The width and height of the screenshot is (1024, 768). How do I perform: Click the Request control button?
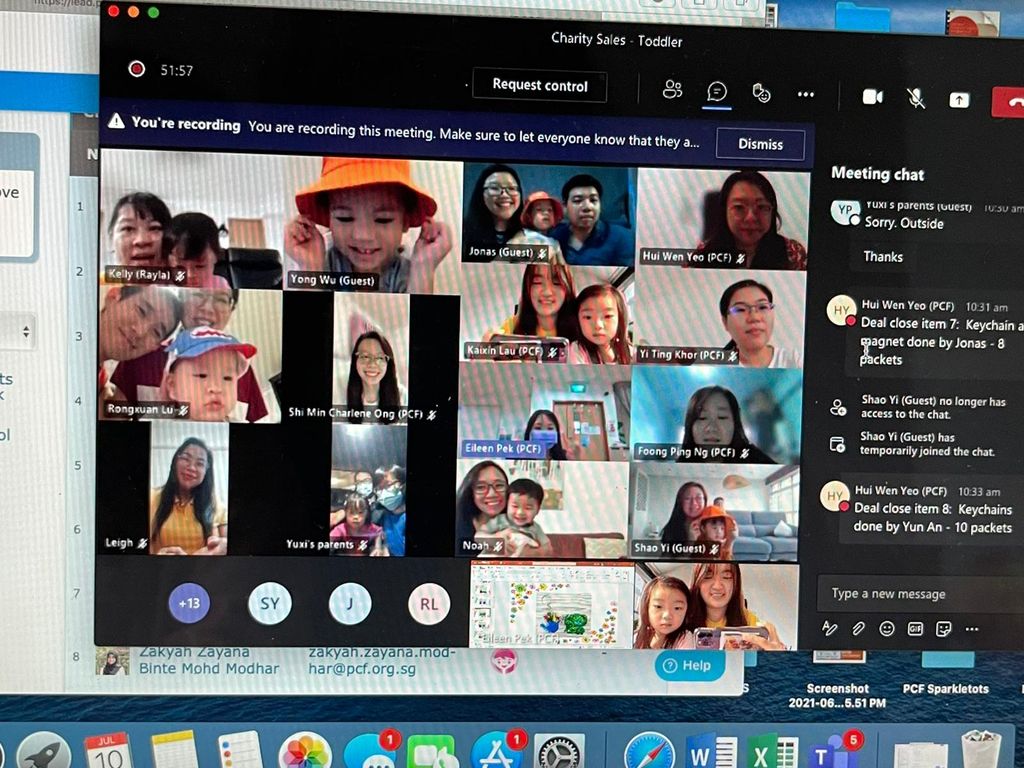coord(539,85)
